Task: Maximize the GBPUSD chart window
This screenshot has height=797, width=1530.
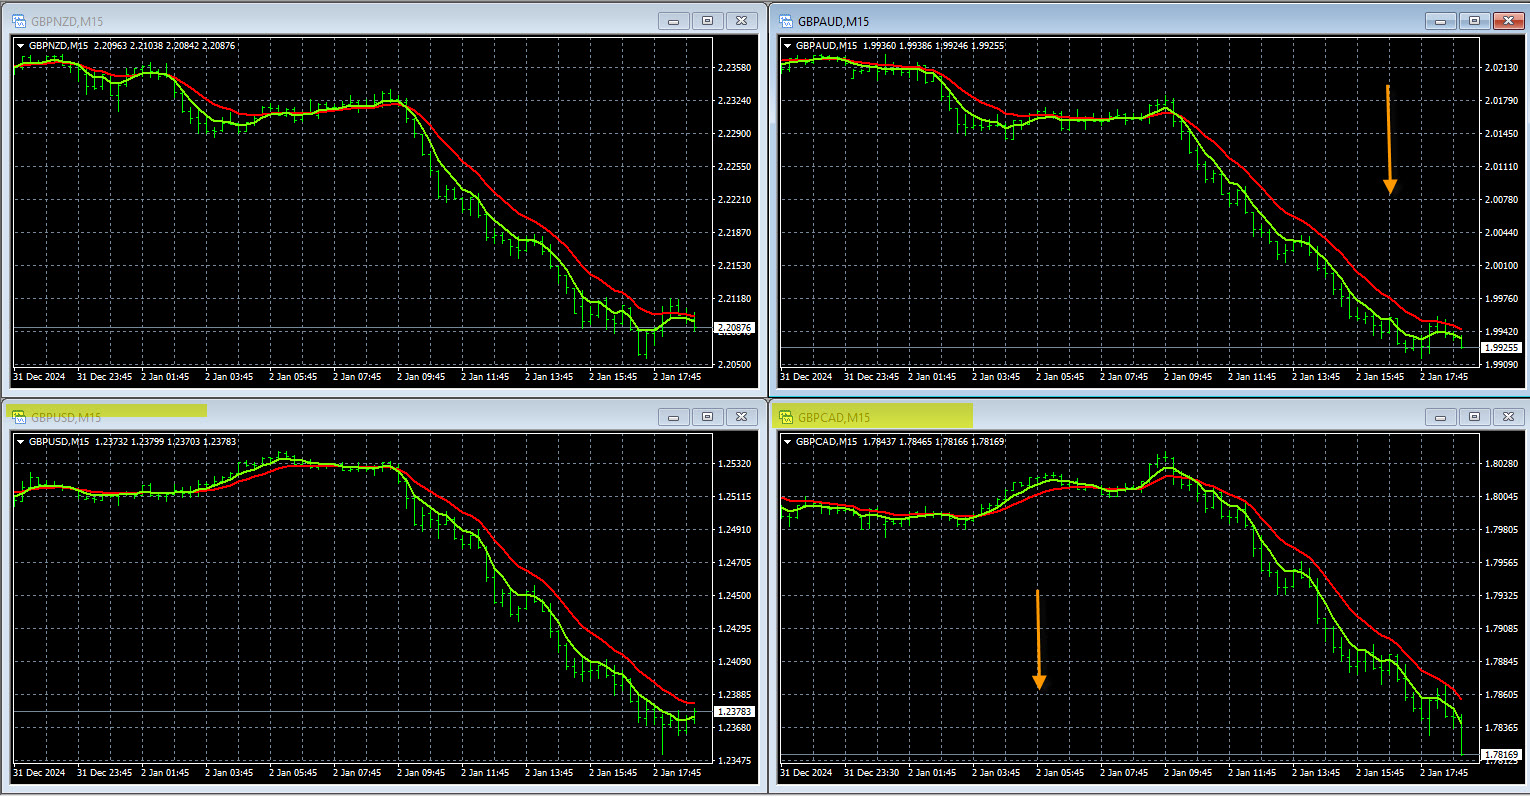Action: (707, 416)
